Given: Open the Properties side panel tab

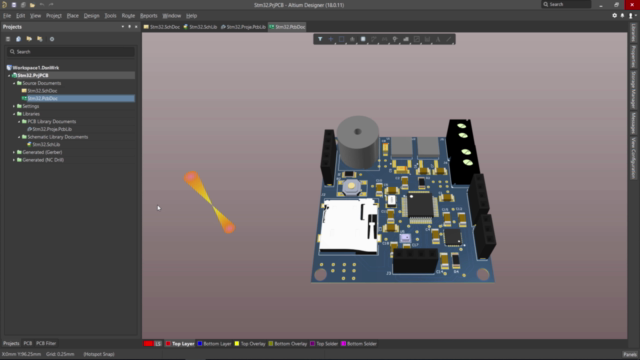Looking at the screenshot, I should tap(633, 56).
